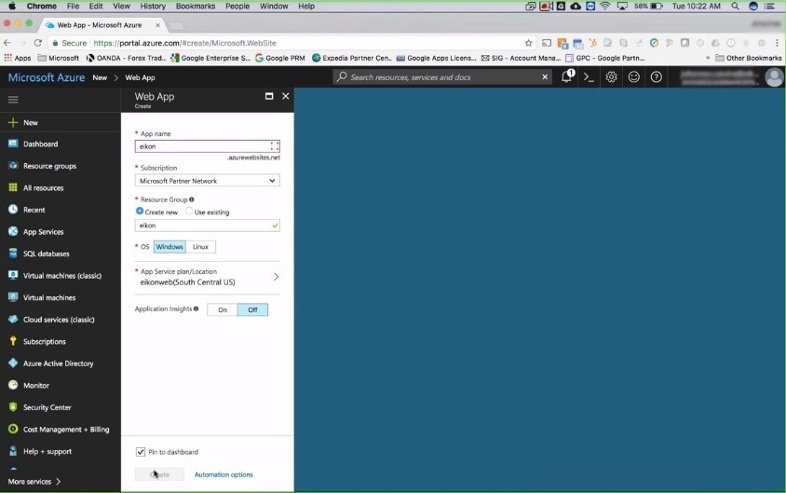Click the Create button

(x=159, y=474)
